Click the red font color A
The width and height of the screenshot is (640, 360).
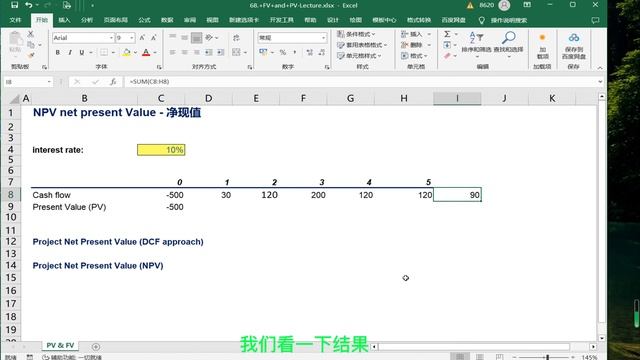click(x=146, y=52)
